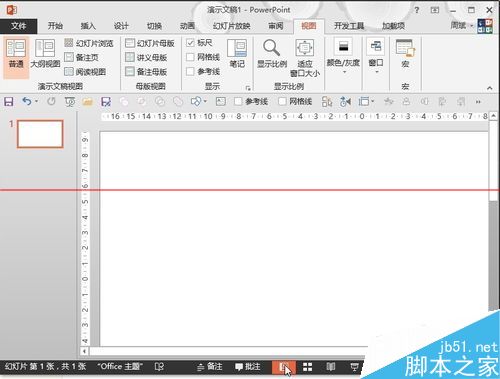
Task: Click the spell check icon in status bar
Action: pos(159,367)
